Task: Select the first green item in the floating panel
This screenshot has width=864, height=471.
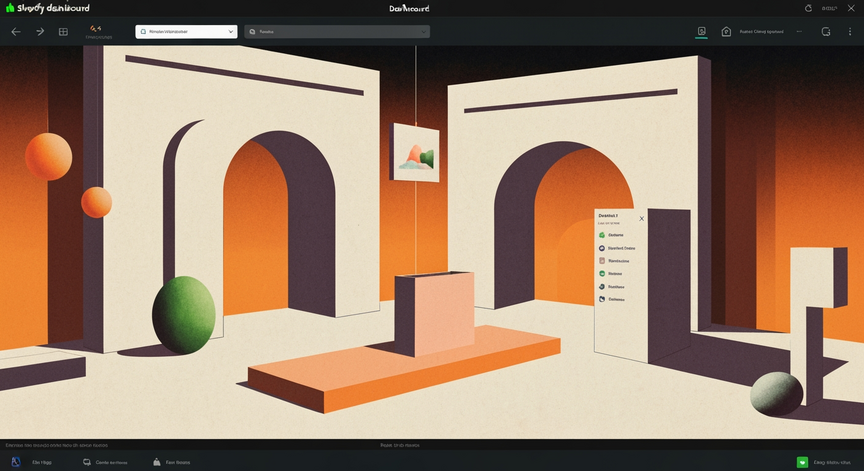Action: [612, 235]
